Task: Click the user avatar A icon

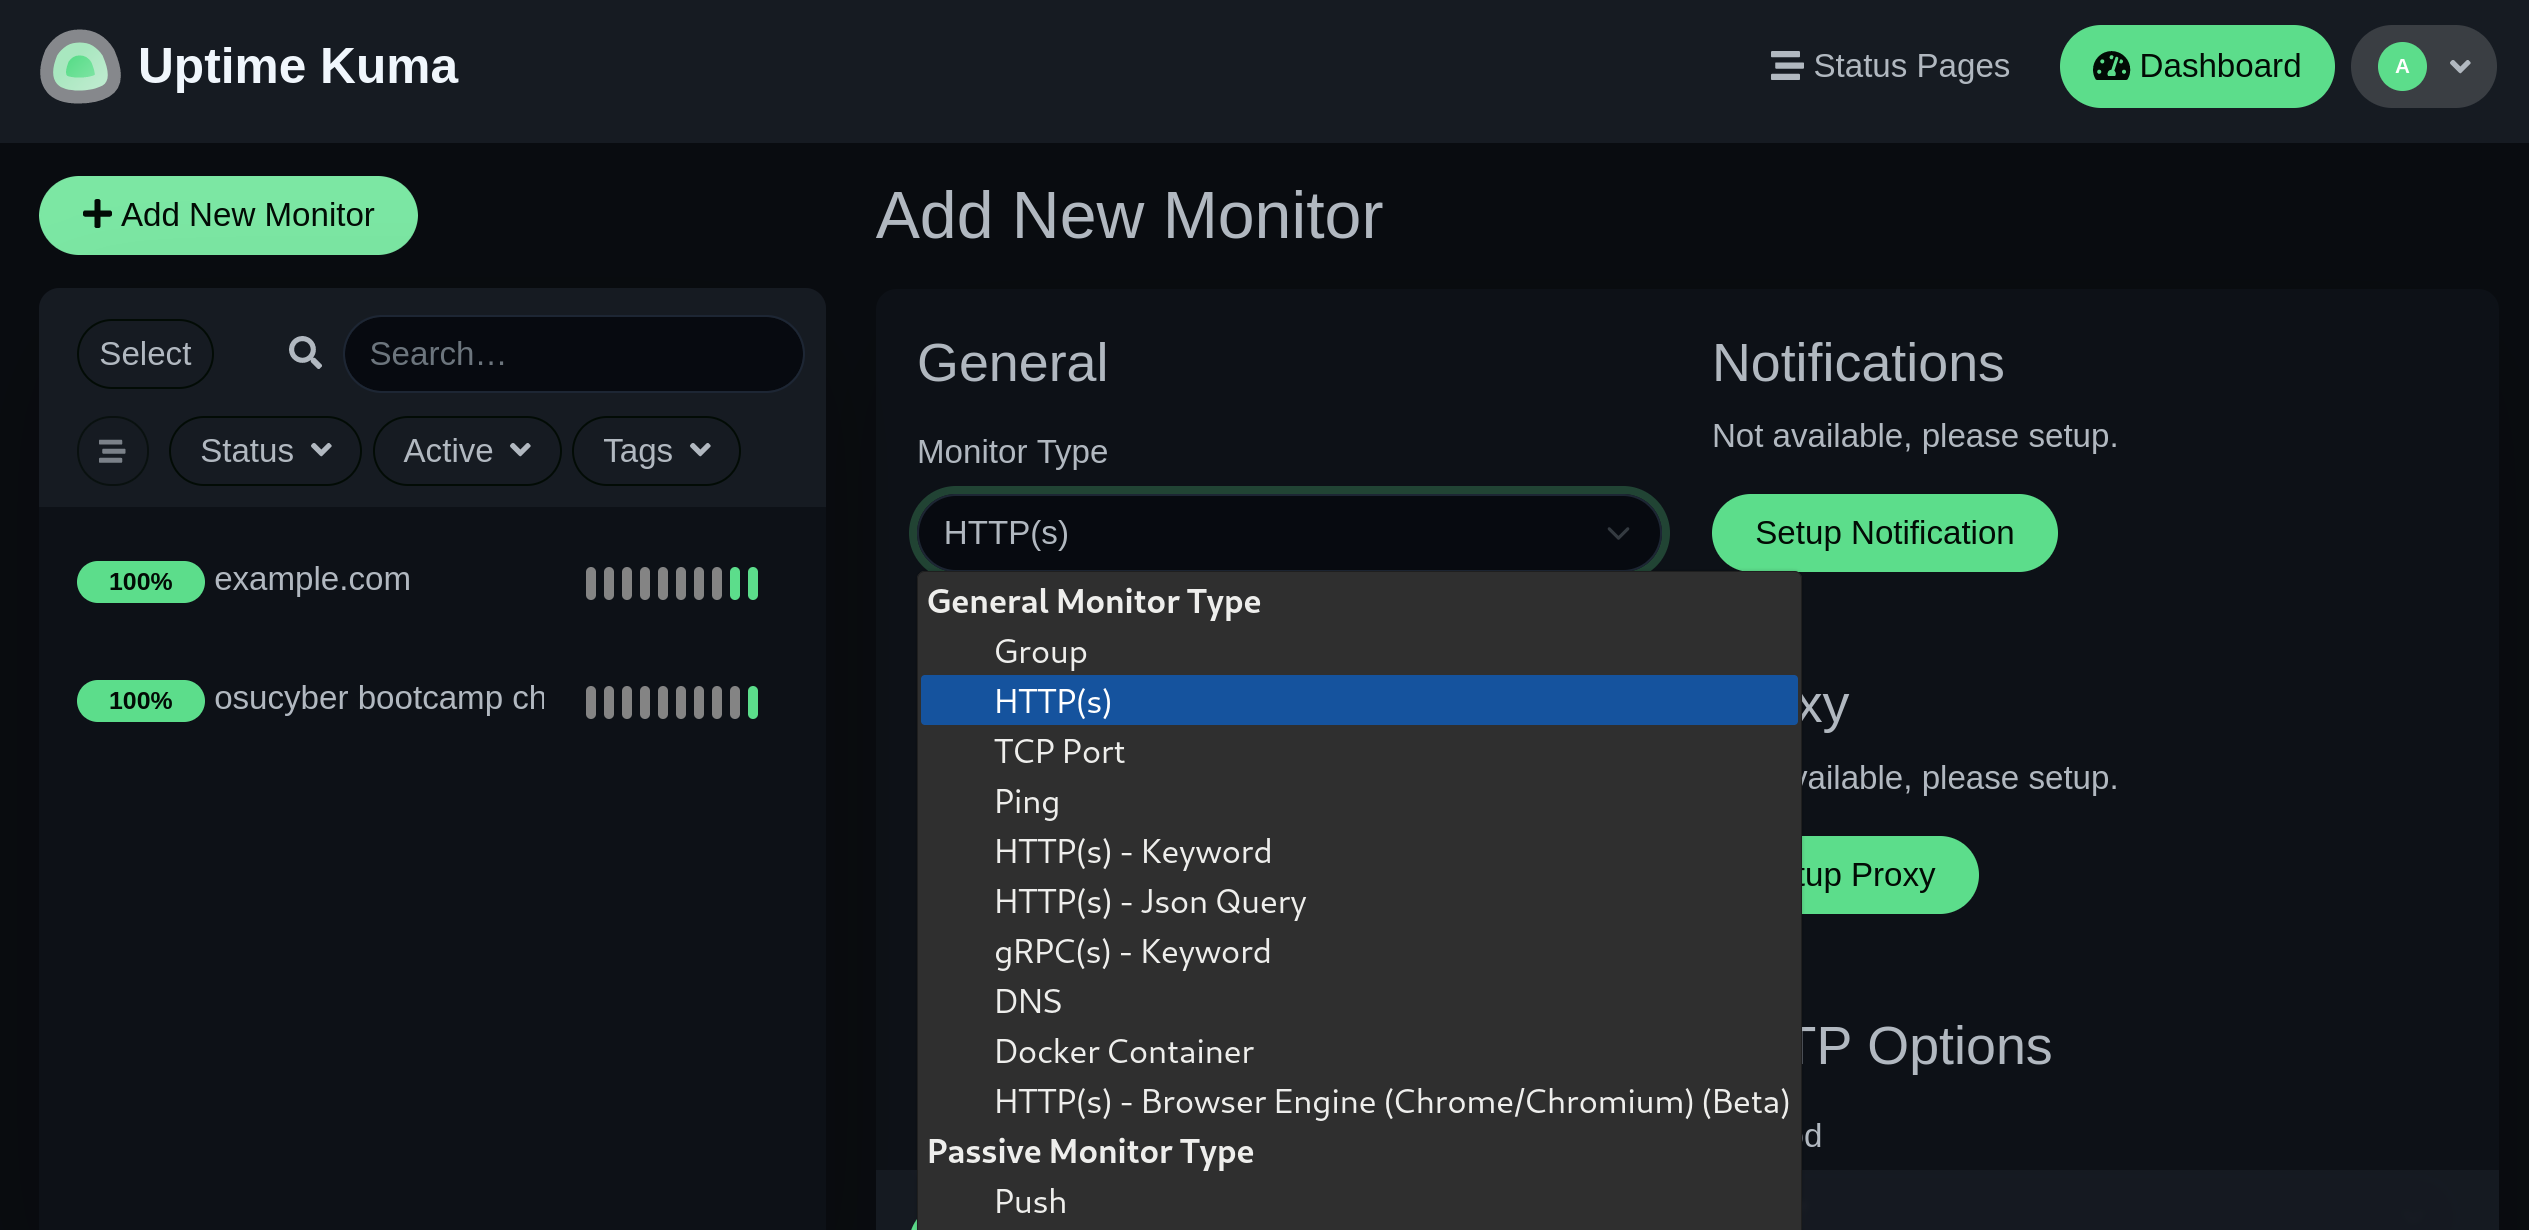Action: [2402, 67]
